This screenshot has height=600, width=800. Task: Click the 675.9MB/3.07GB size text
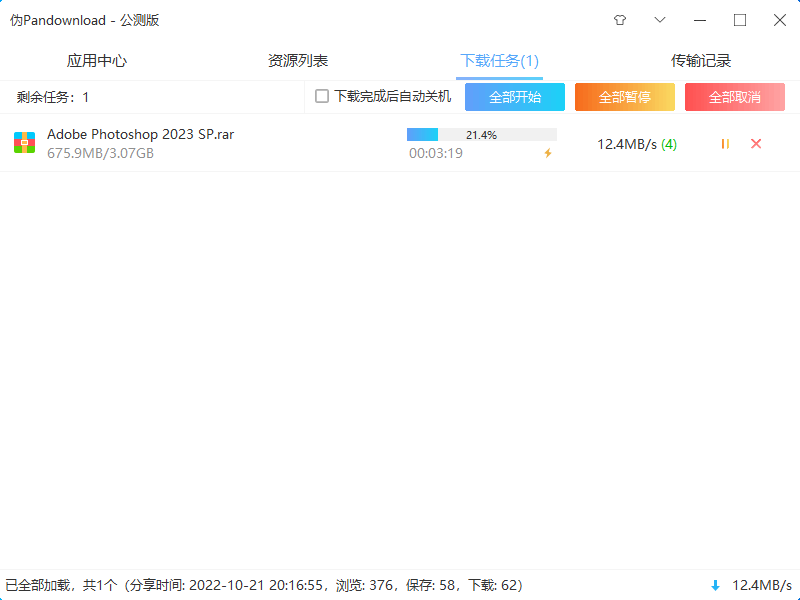click(101, 153)
